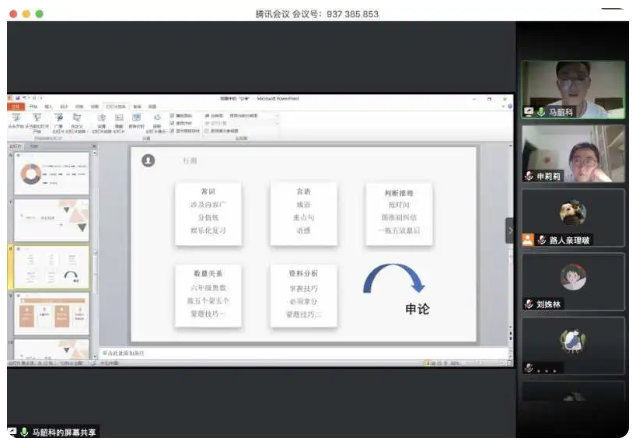This screenshot has width=639, height=445.
Task: Click the notes area below the slide
Action: (300, 353)
